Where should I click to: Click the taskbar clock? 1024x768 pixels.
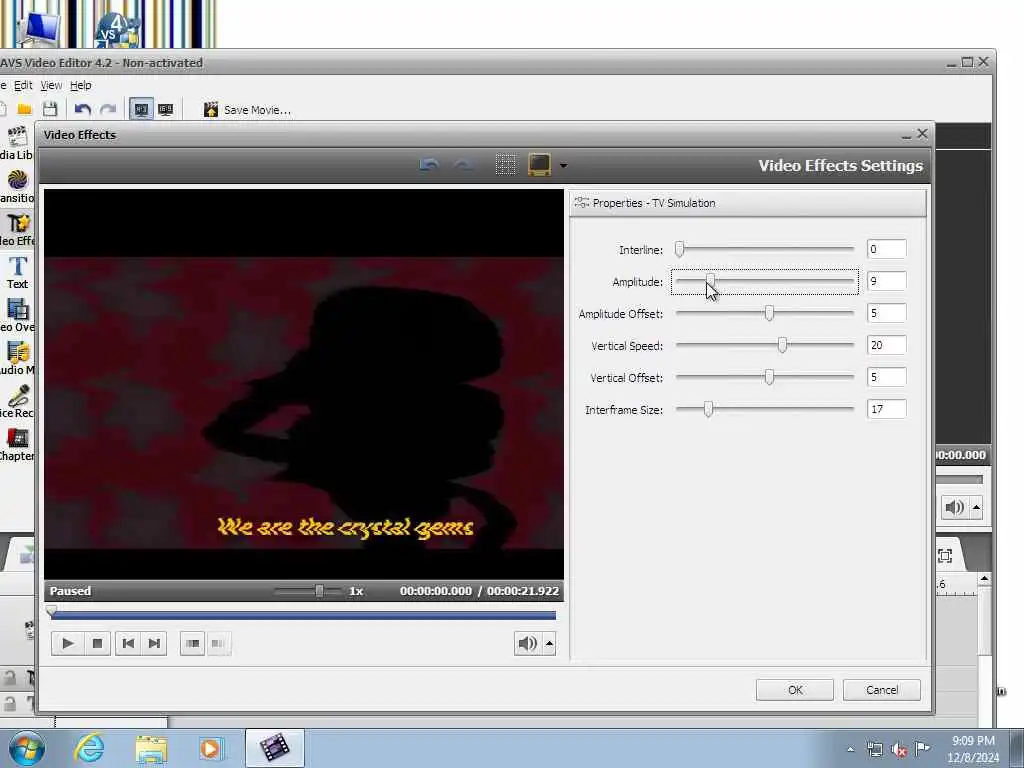point(973,749)
